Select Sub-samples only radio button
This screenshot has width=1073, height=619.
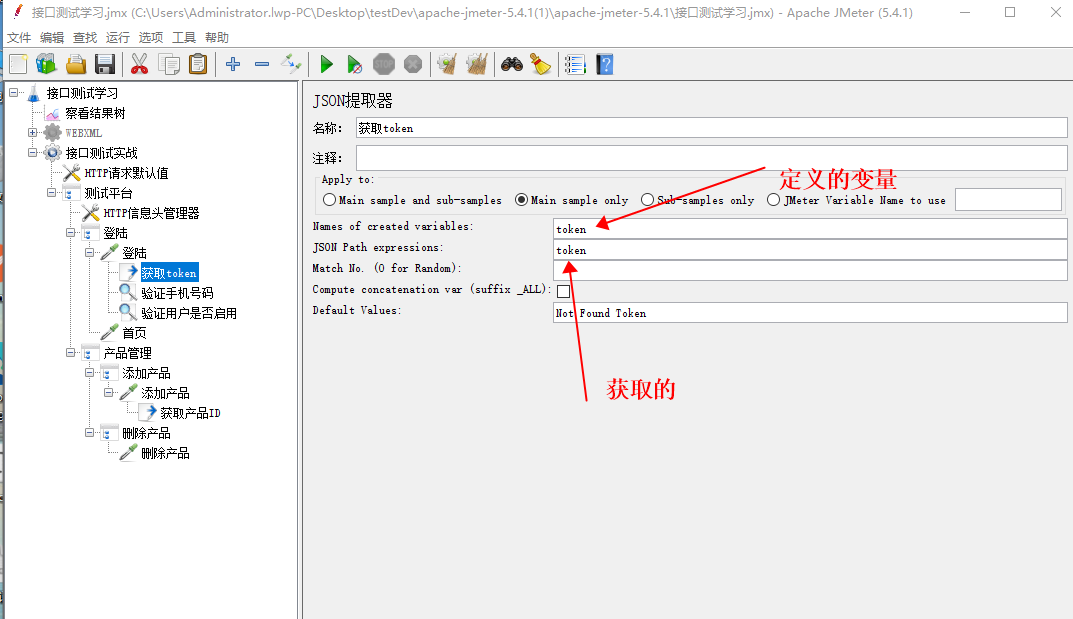(x=647, y=200)
